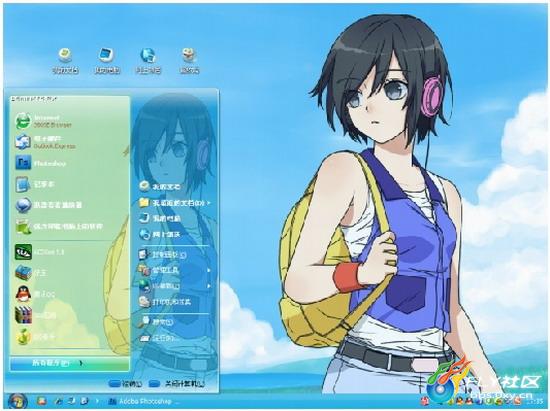Screen dimensions: 550x411
Task: Open My Documents in start menu right pane
Action: [x=160, y=186]
